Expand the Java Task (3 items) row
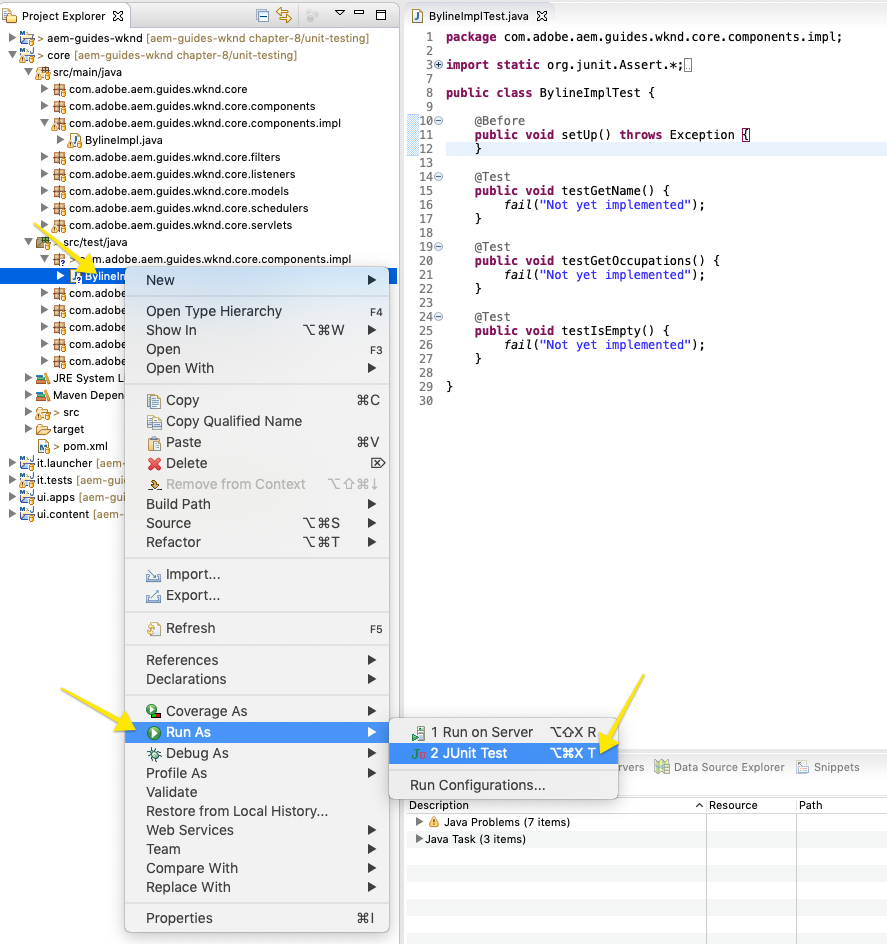The image size is (887, 944). 419,839
